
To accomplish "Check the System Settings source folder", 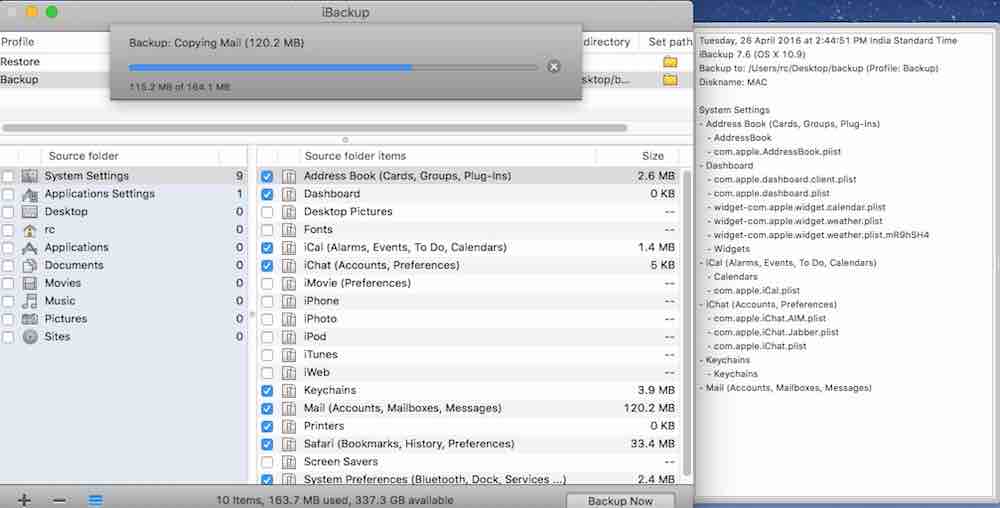I will click(8, 176).
